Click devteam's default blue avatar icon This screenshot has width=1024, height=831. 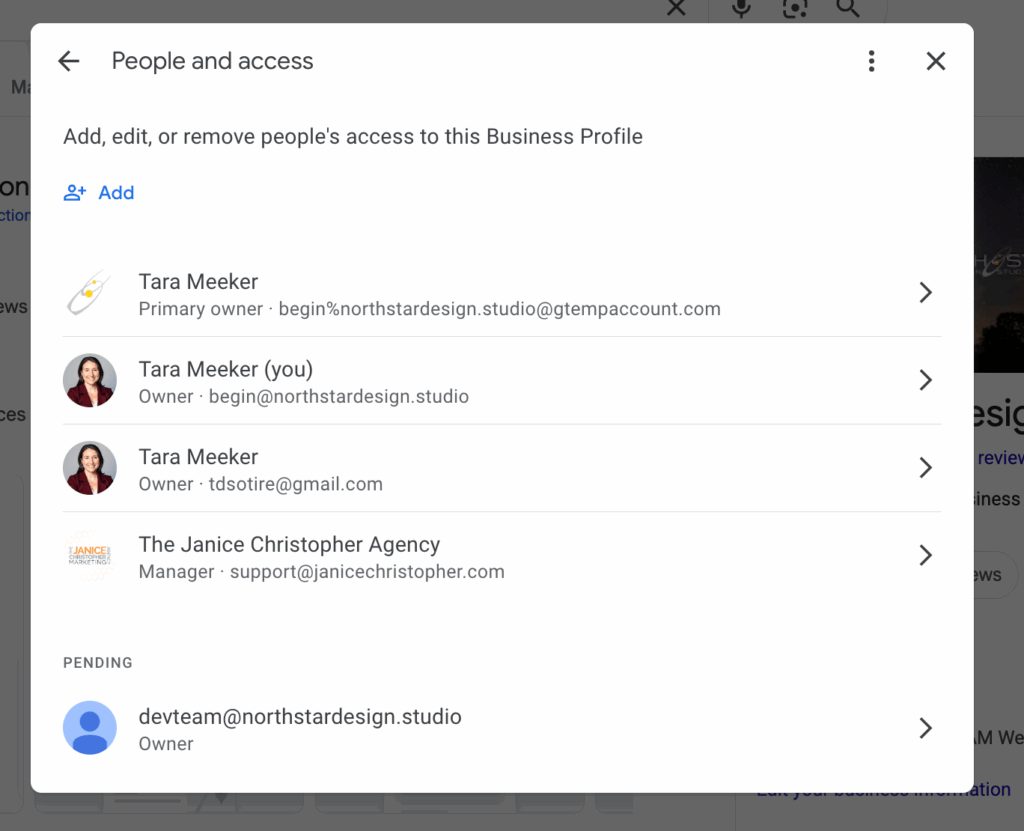click(90, 728)
